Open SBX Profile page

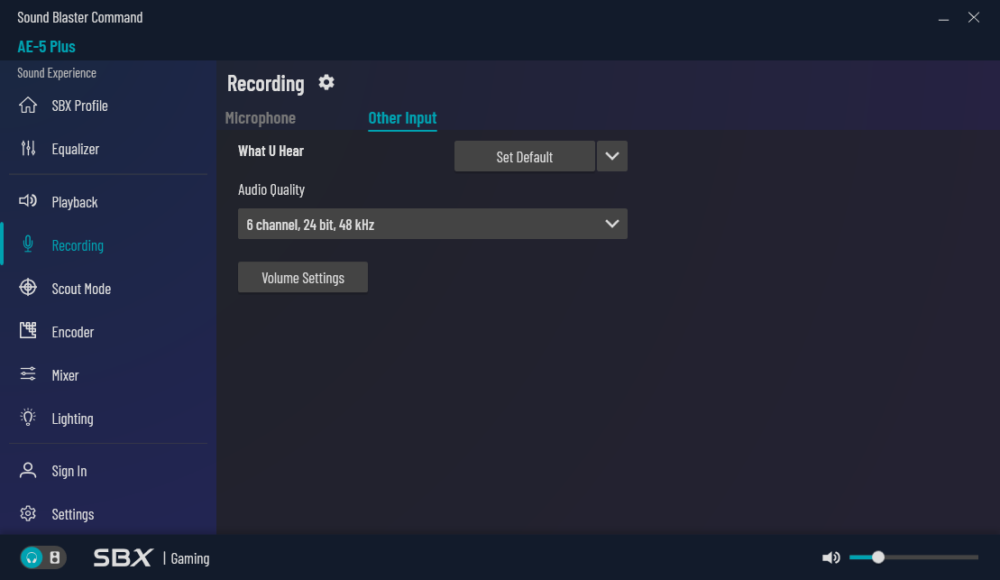point(80,106)
